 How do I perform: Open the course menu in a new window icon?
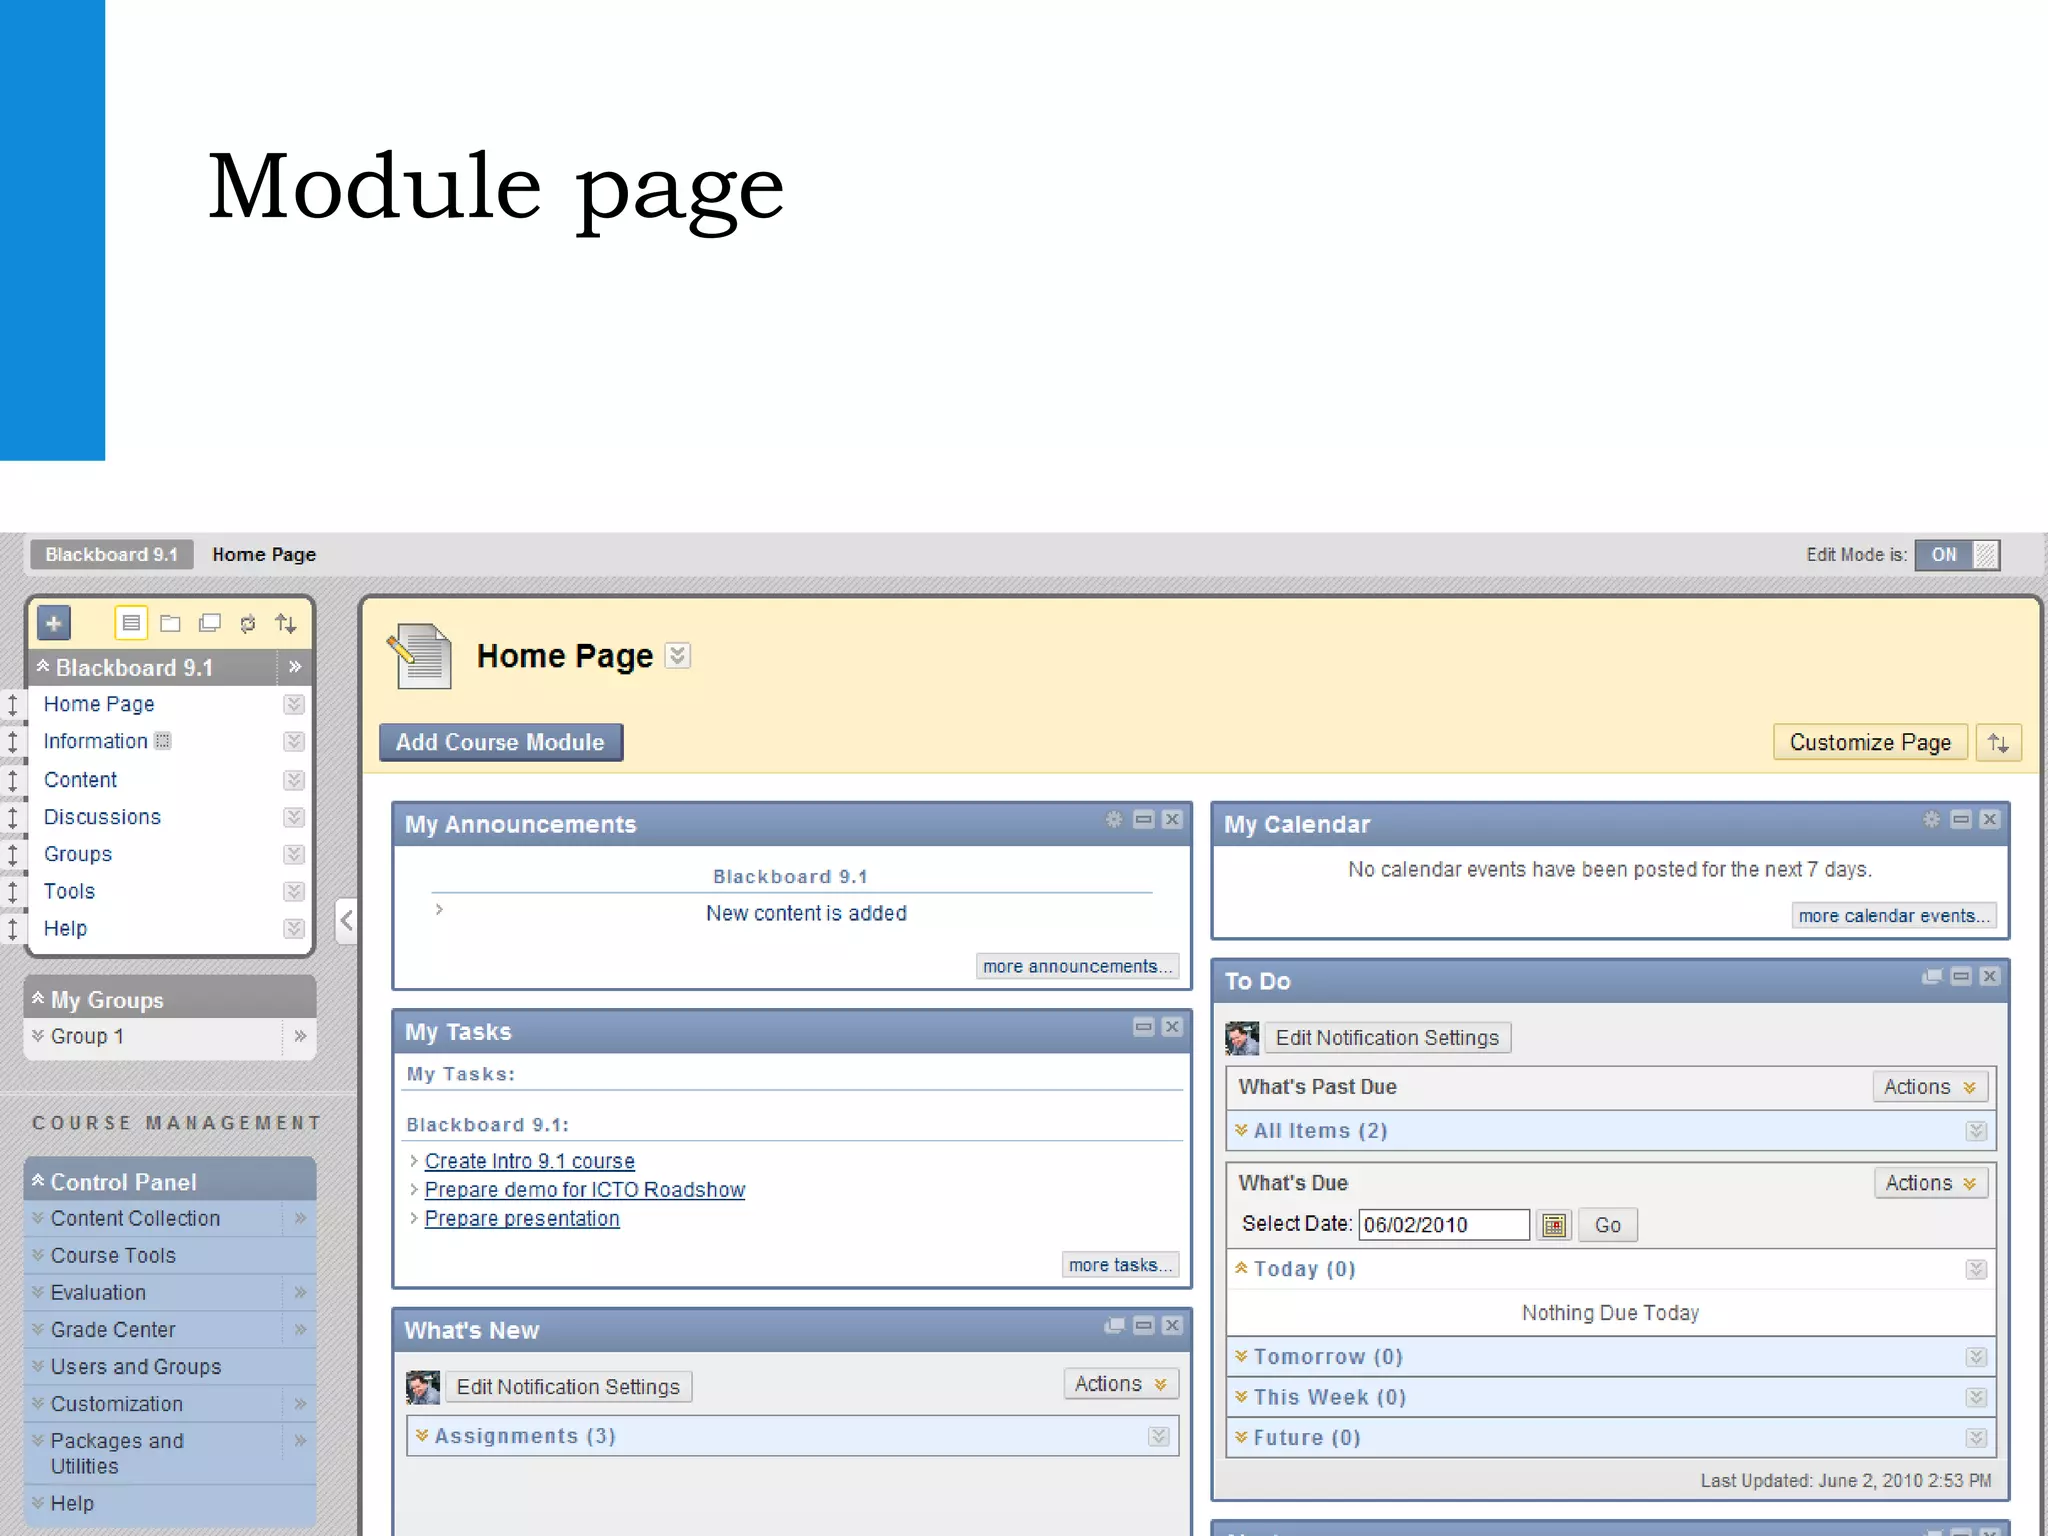click(209, 624)
